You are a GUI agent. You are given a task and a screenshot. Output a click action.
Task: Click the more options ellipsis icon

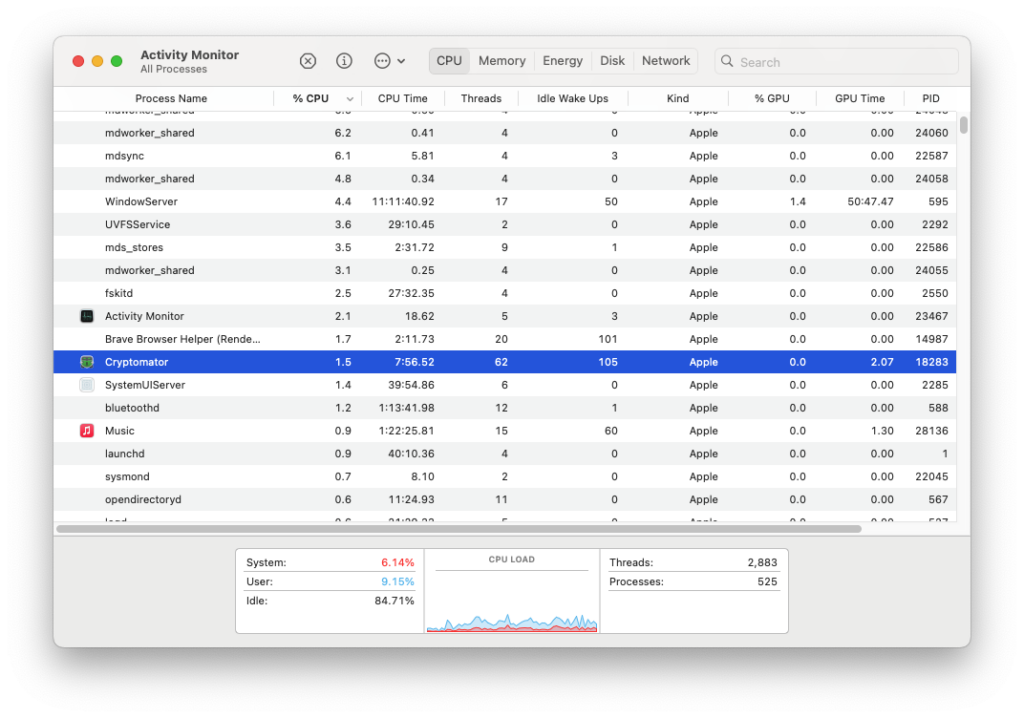[382, 61]
